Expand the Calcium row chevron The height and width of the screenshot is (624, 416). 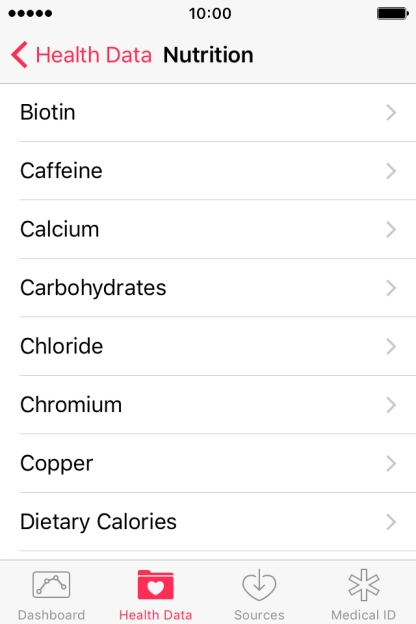[x=391, y=230]
